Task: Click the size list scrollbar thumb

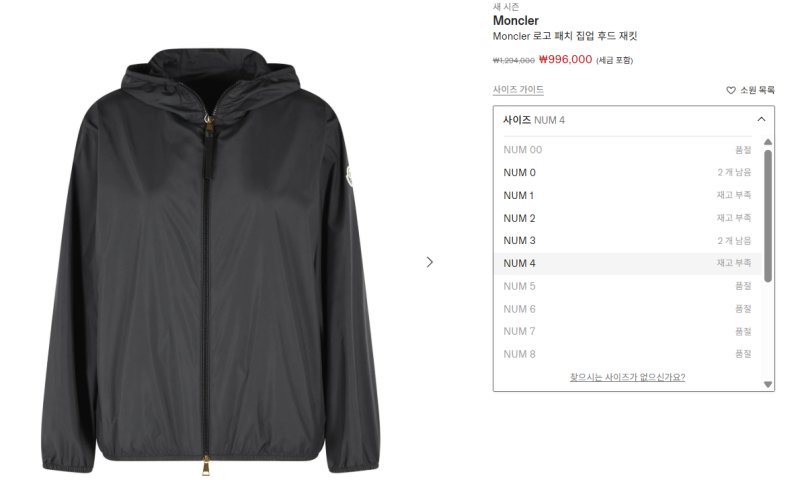Action: pyautogui.click(x=768, y=216)
